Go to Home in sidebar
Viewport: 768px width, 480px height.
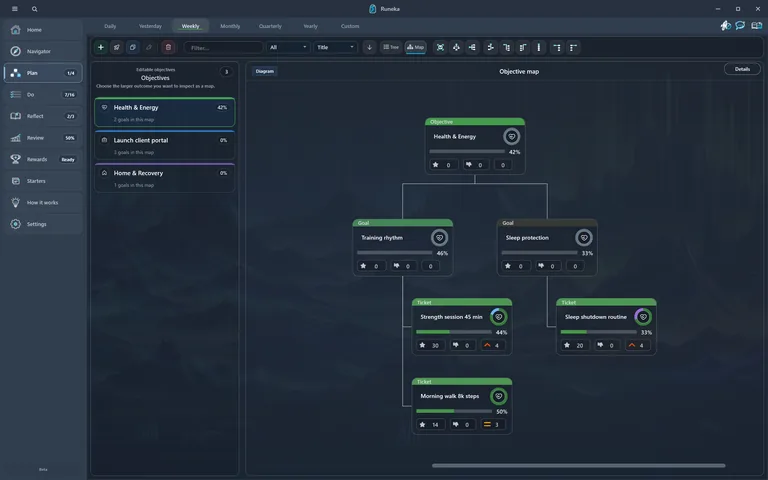[x=43, y=30]
